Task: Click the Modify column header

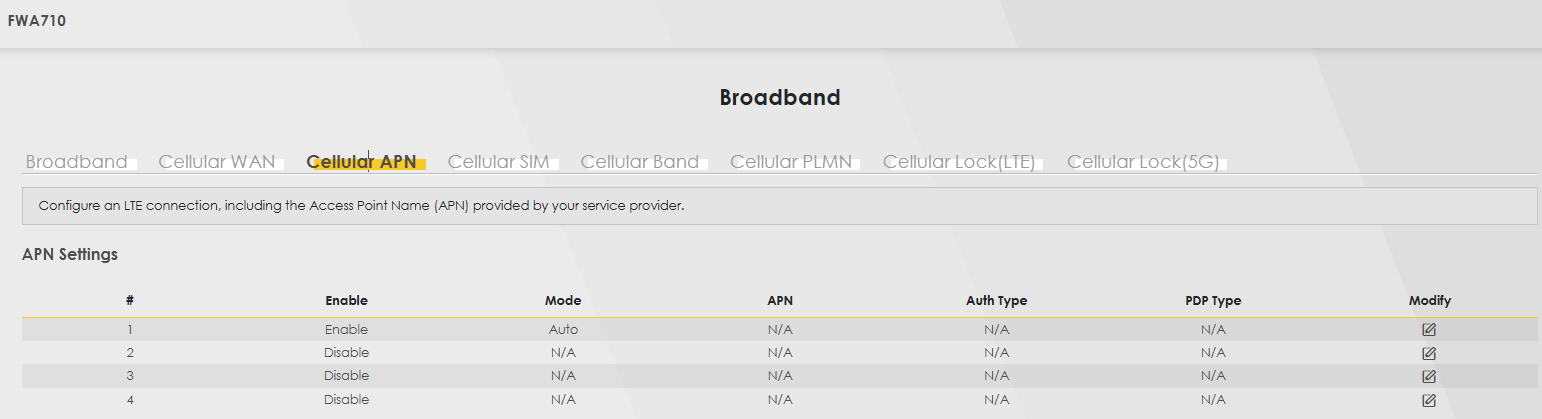Action: tap(1429, 301)
